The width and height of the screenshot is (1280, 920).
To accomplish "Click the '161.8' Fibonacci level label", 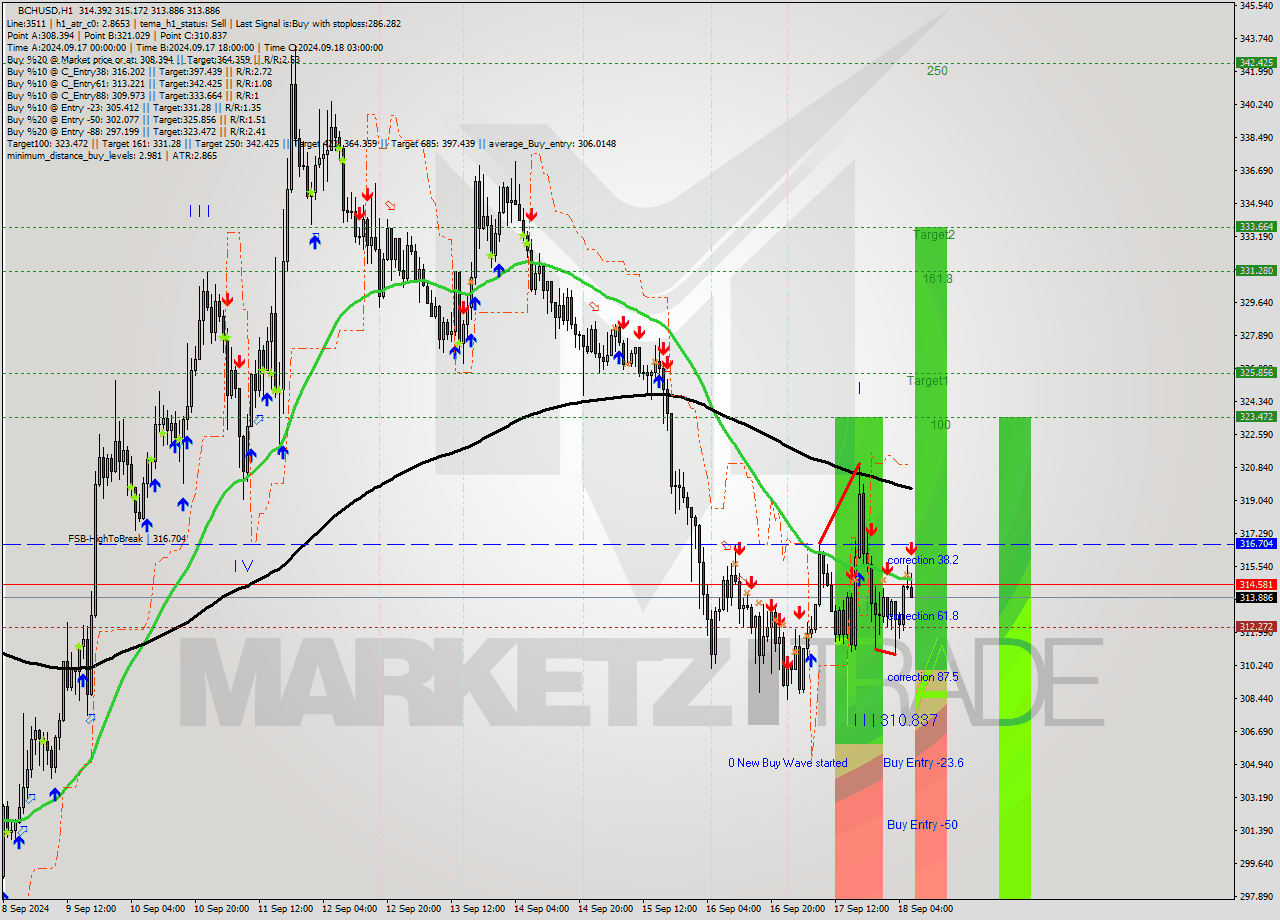I will (937, 279).
